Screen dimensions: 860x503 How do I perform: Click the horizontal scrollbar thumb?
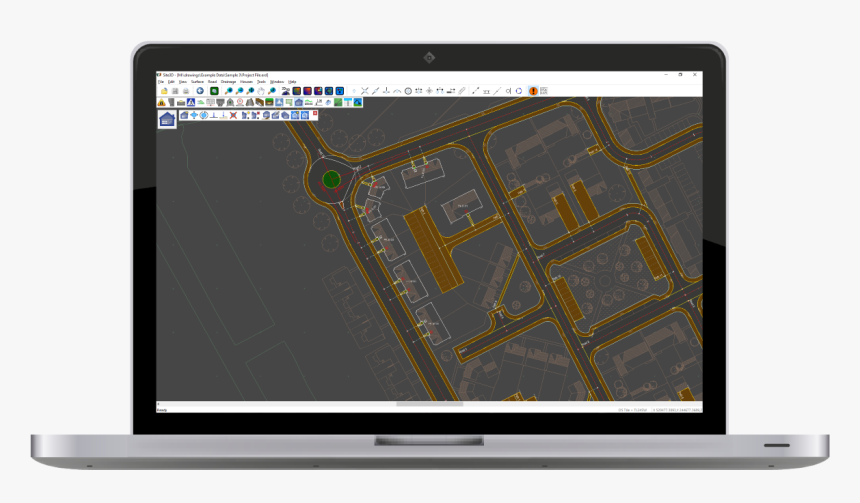pos(429,404)
